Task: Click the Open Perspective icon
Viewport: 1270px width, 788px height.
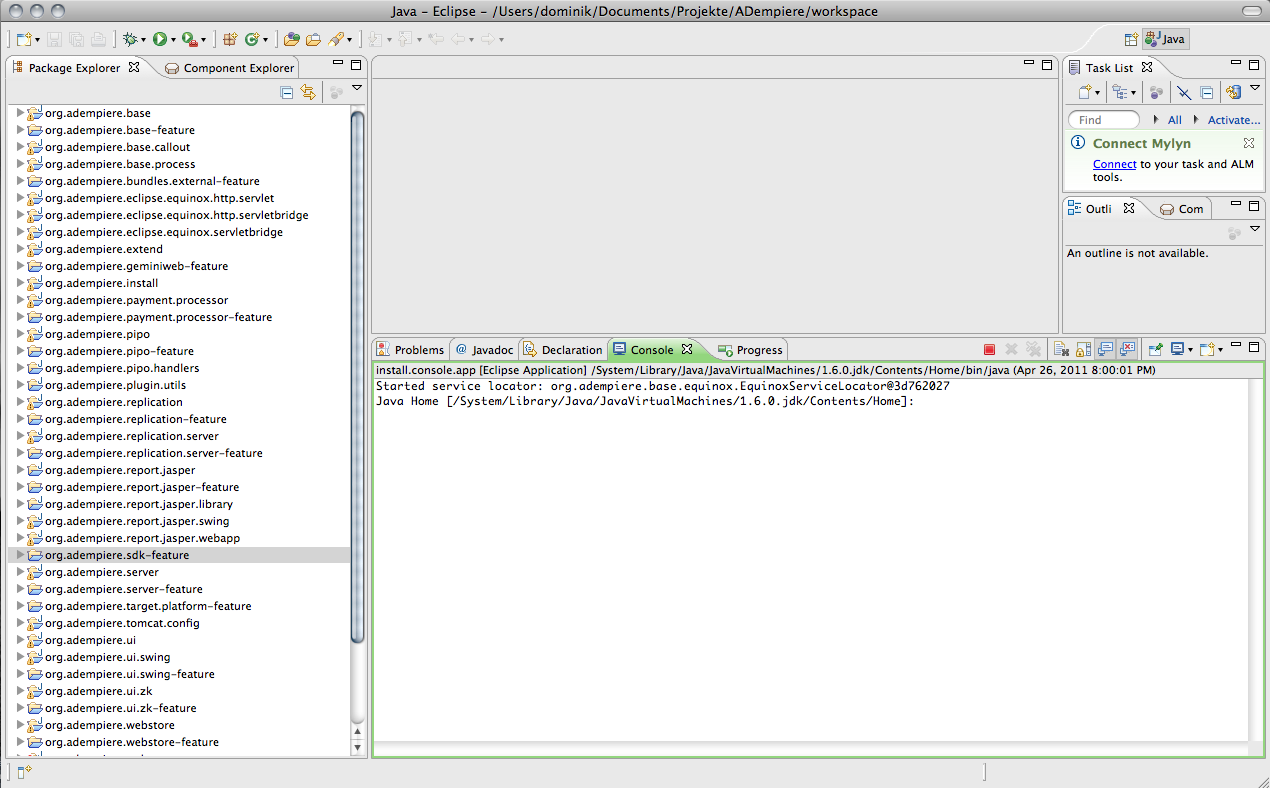Action: [1131, 39]
